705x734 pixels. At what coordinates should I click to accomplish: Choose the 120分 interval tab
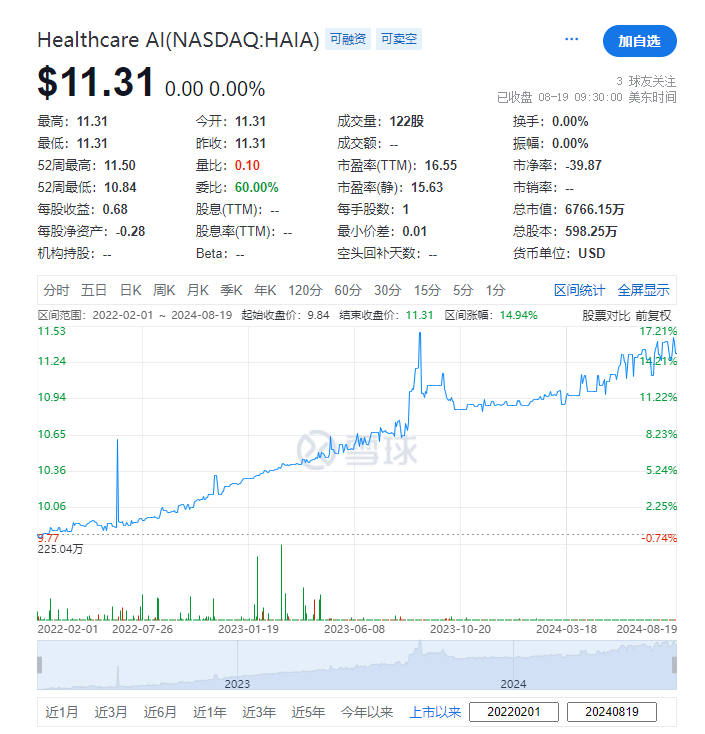click(305, 290)
